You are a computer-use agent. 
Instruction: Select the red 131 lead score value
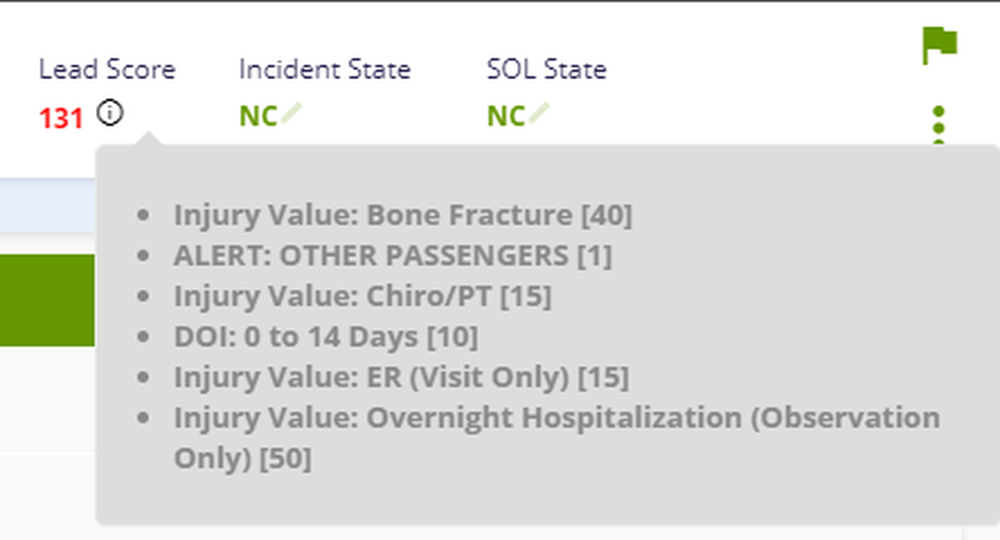61,118
